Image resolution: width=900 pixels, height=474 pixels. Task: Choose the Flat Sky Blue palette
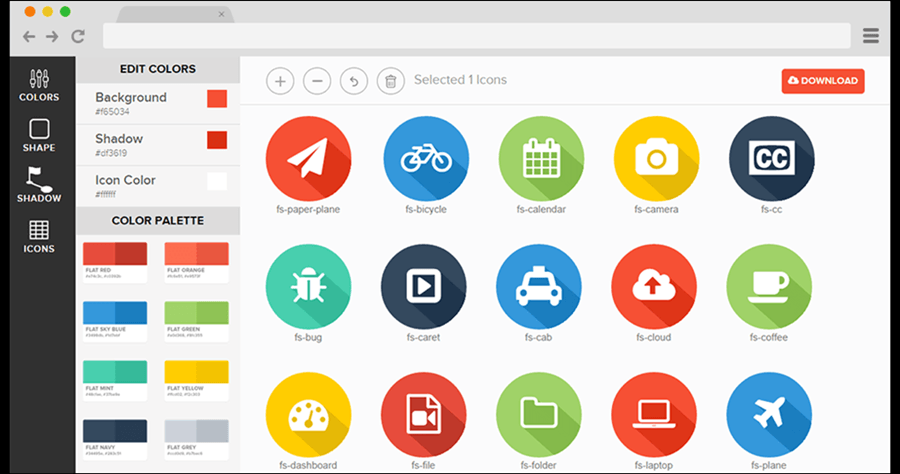[x=115, y=321]
